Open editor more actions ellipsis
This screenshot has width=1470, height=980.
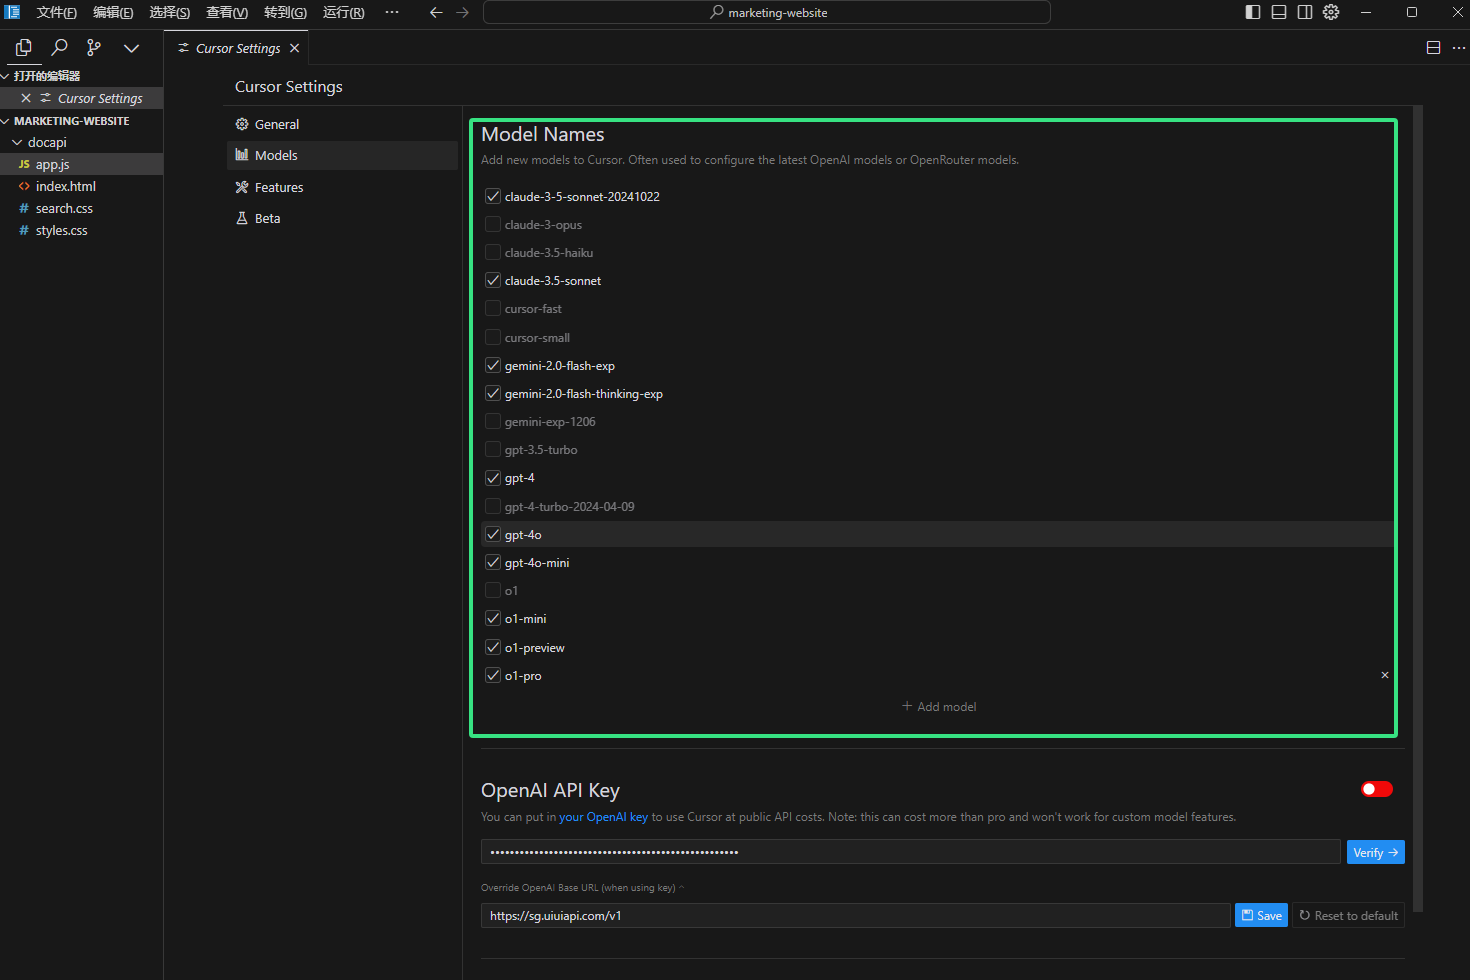(x=1459, y=48)
